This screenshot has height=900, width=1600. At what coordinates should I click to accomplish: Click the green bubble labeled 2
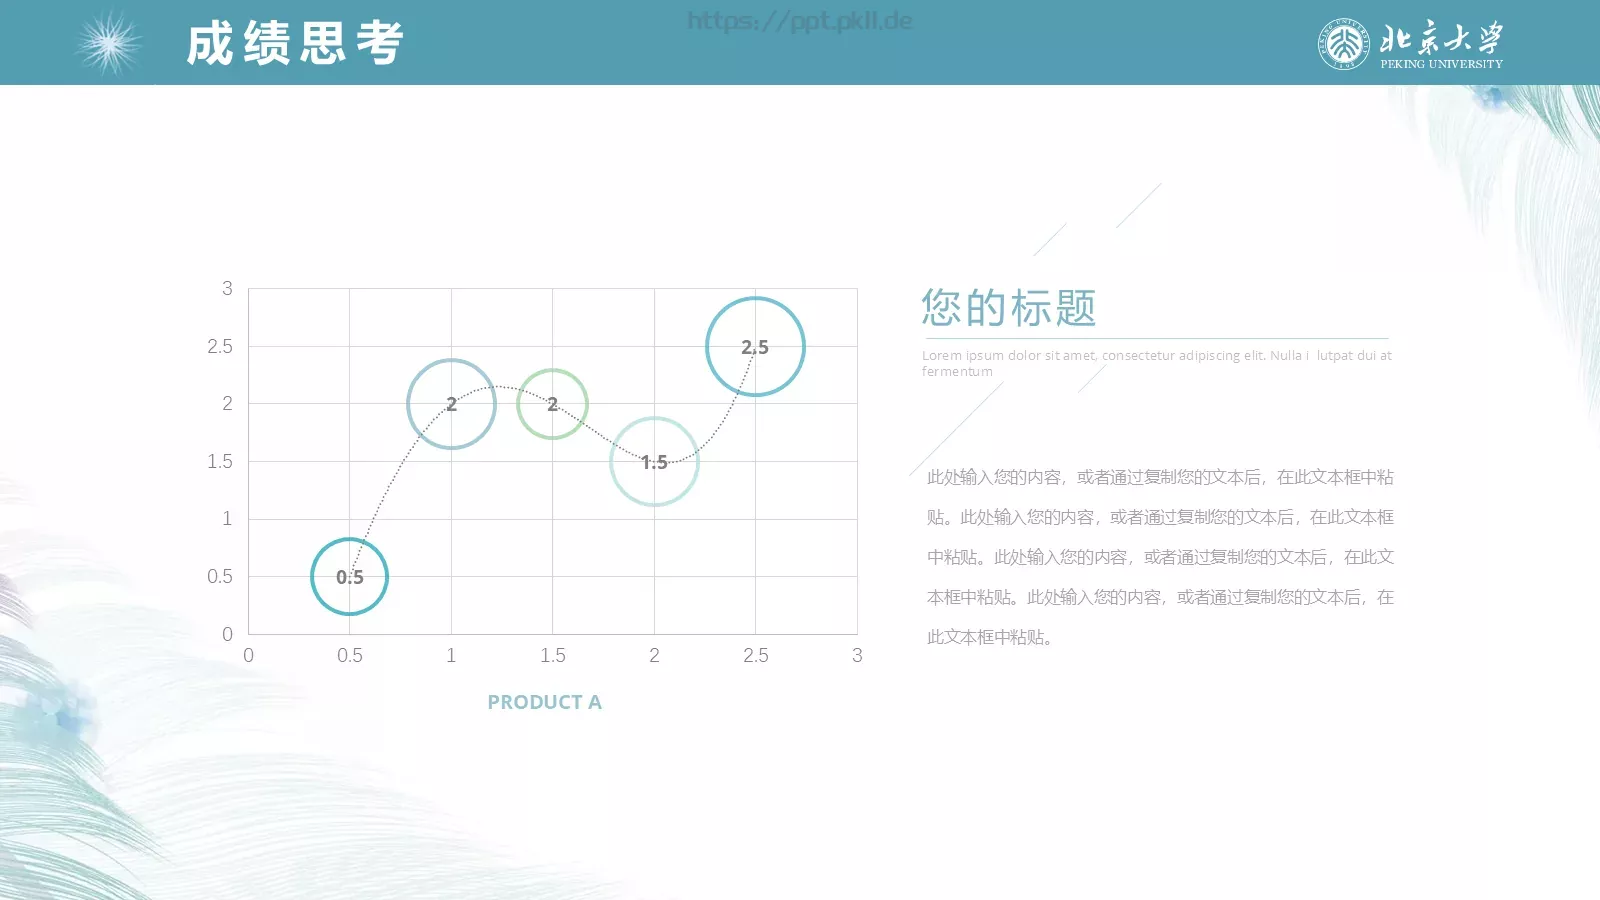click(552, 404)
